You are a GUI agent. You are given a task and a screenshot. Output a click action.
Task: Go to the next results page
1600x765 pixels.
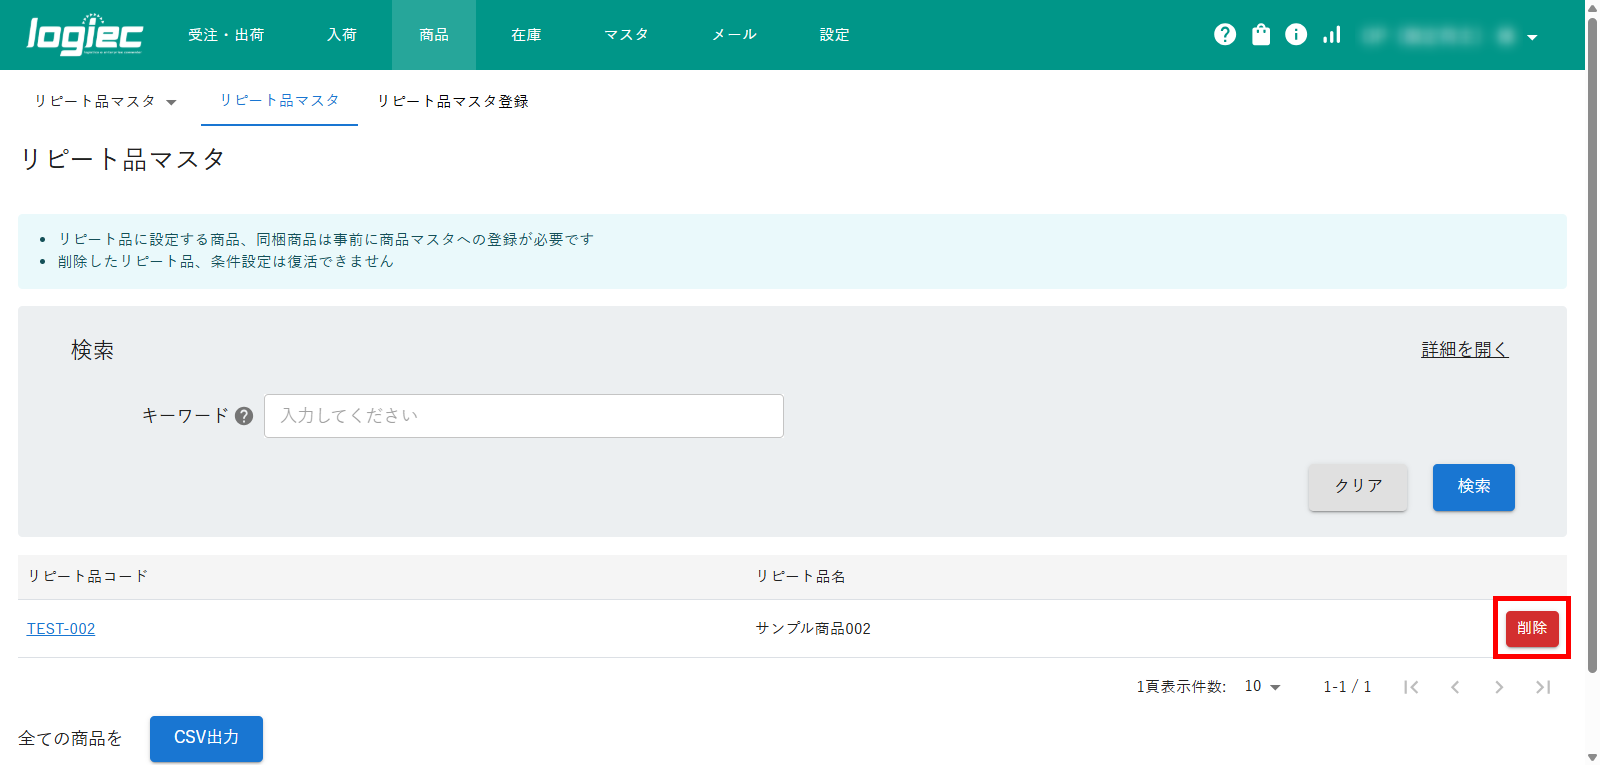1499,687
